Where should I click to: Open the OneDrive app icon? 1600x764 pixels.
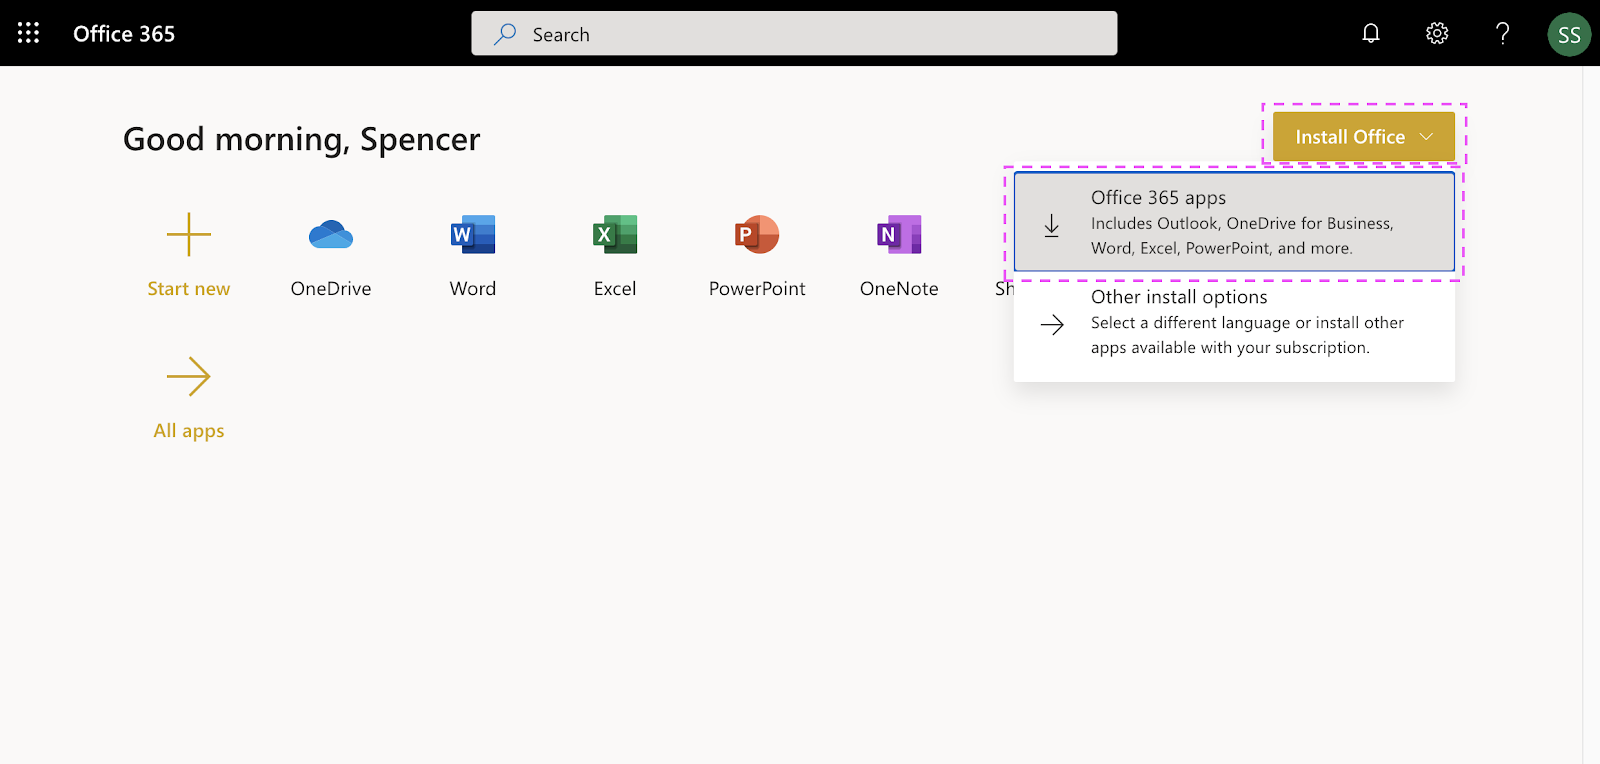(331, 235)
